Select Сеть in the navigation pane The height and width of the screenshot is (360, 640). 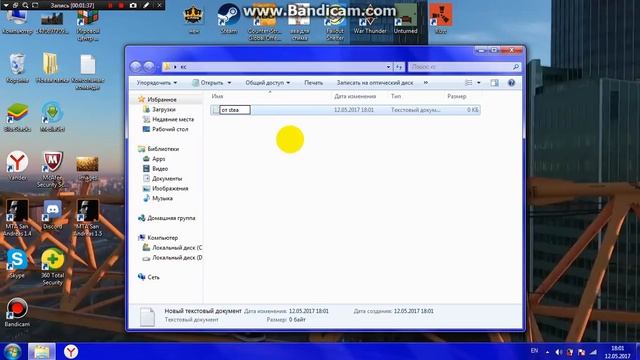click(153, 277)
